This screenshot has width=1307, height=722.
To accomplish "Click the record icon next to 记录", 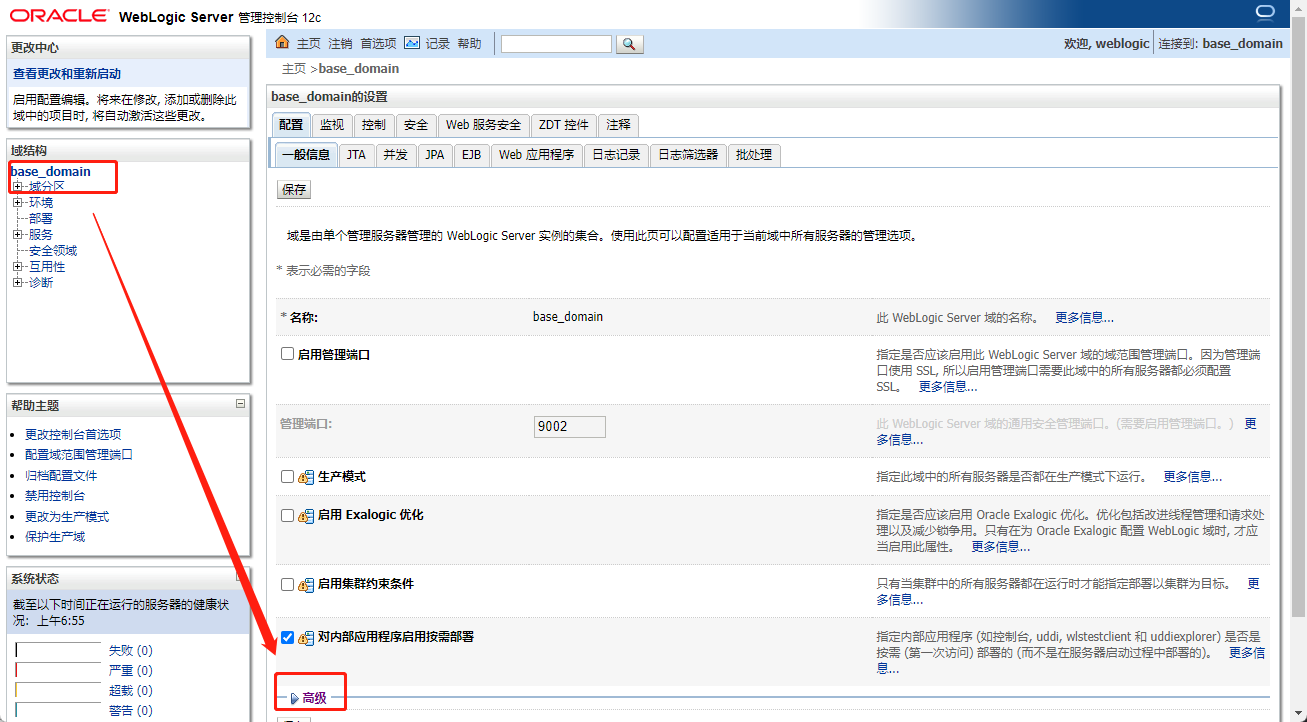I will [412, 43].
